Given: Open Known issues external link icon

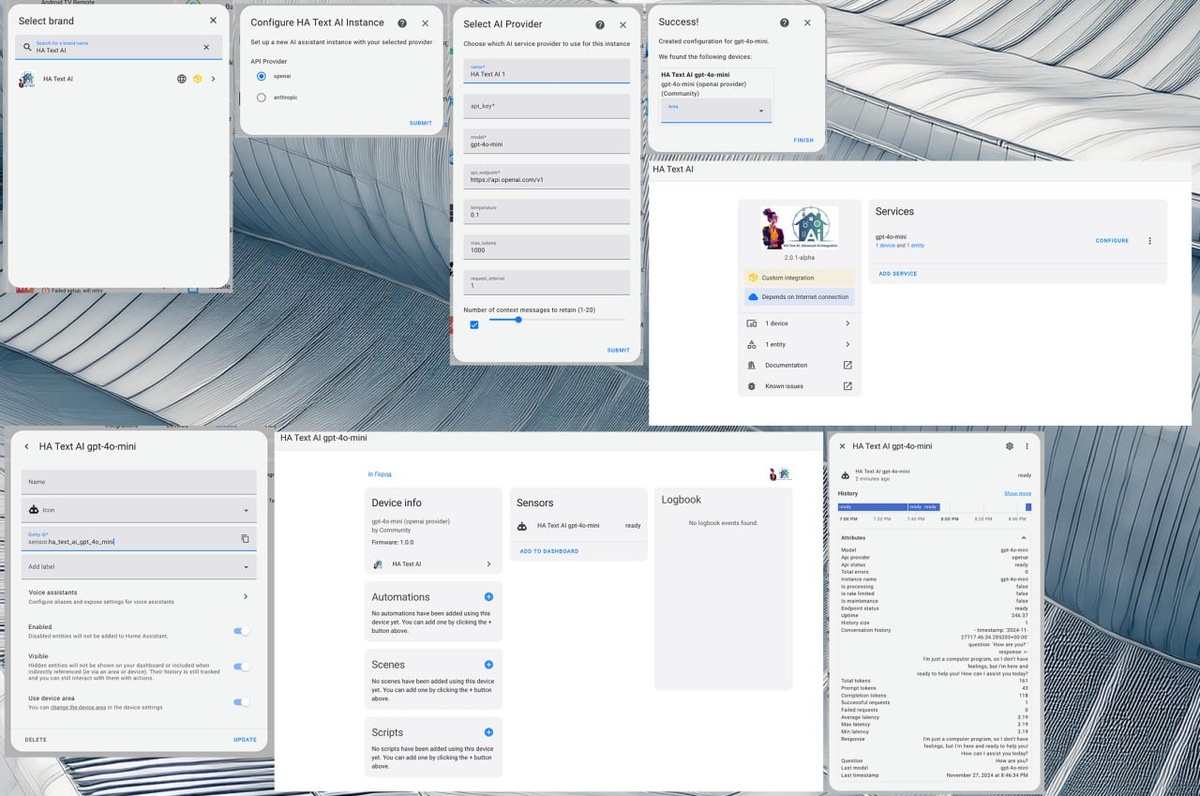Looking at the screenshot, I should pyautogui.click(x=847, y=386).
